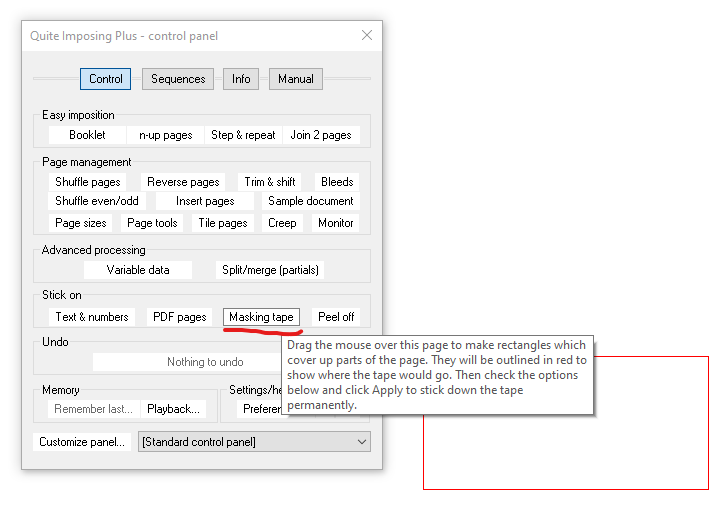Switch to the Control tab
The image size is (728, 514).
[x=105, y=79]
